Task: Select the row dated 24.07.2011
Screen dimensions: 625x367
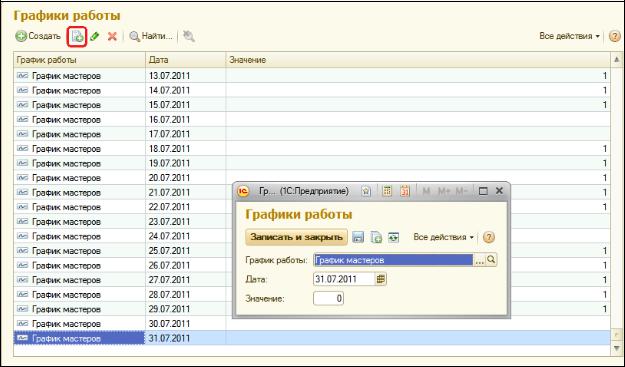Action: click(312, 236)
